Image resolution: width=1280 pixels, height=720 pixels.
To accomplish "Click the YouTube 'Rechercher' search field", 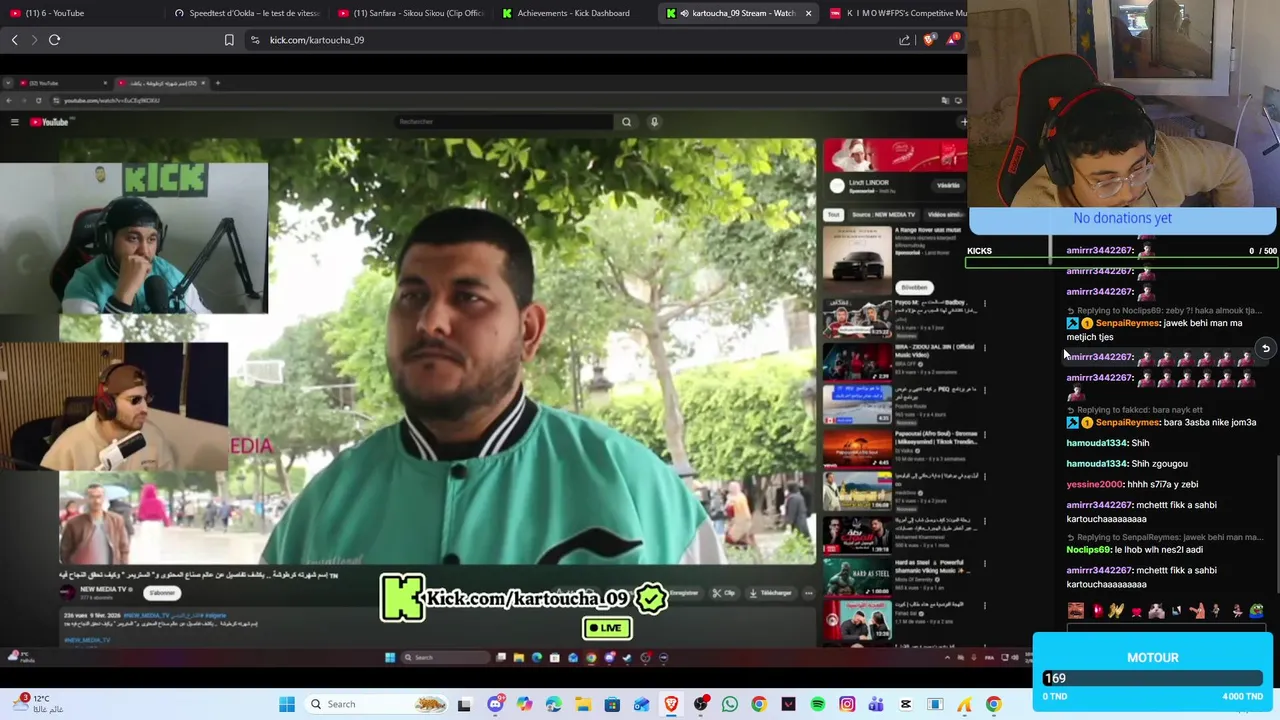I will (x=504, y=122).
